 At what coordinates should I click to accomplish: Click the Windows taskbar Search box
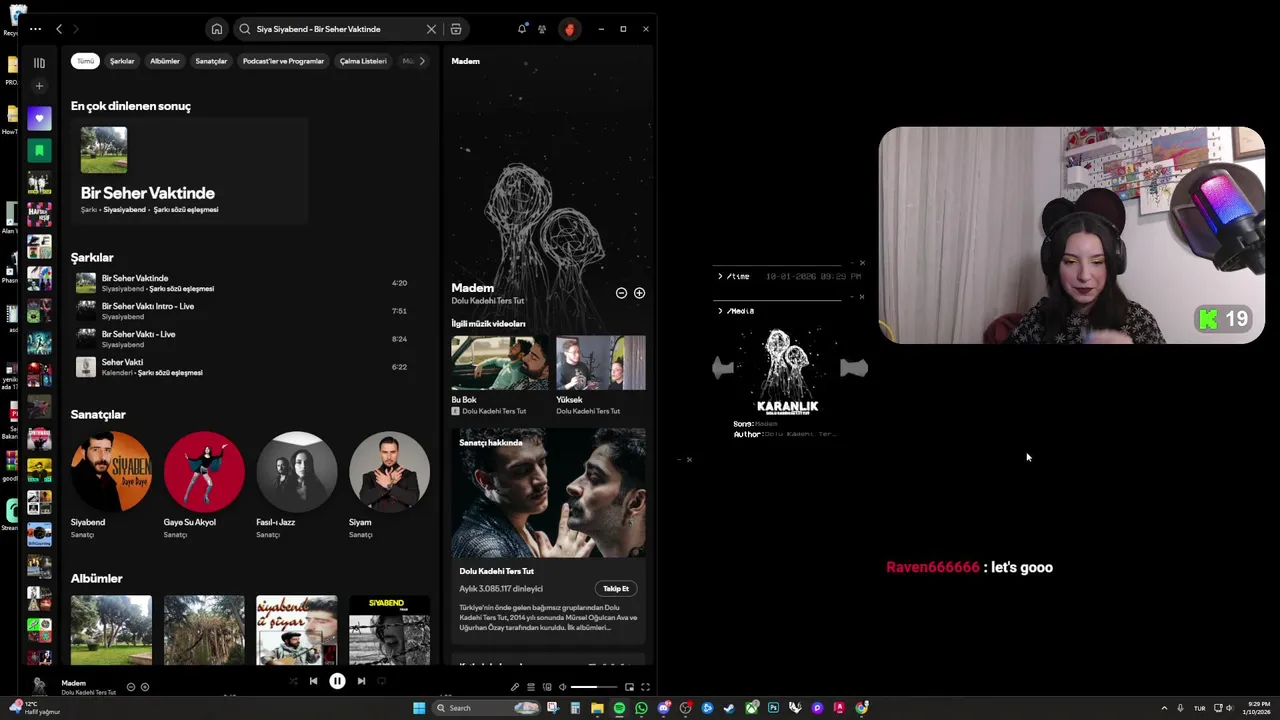coord(487,708)
